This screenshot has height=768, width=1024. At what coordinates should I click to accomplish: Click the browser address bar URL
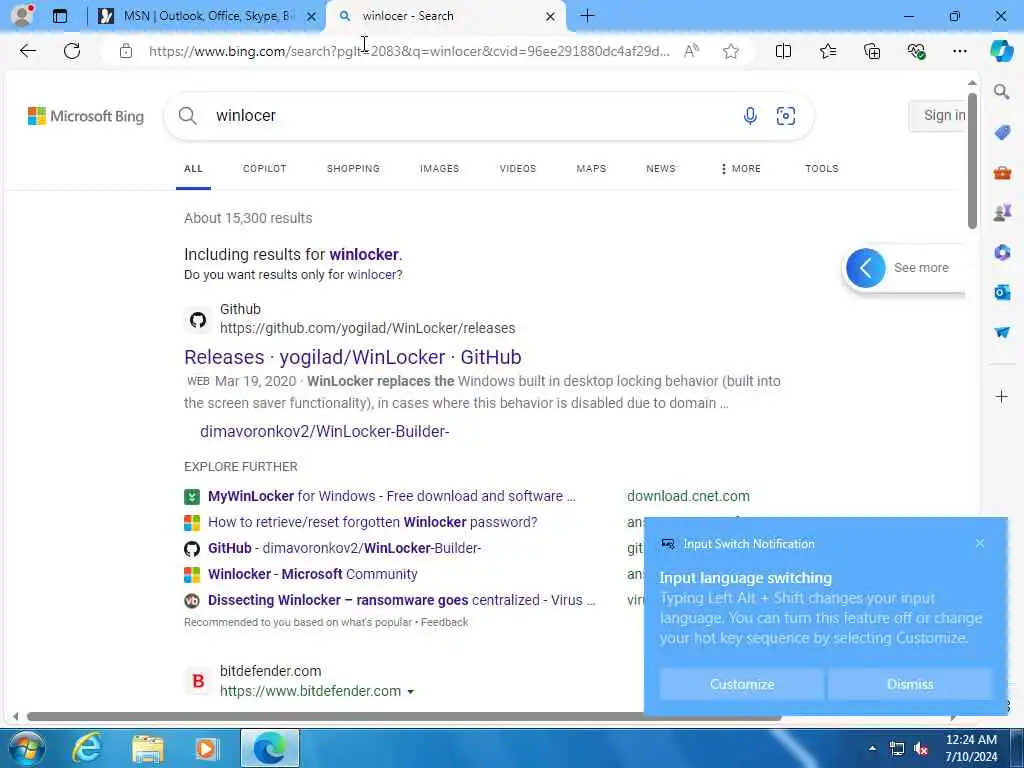pyautogui.click(x=409, y=51)
